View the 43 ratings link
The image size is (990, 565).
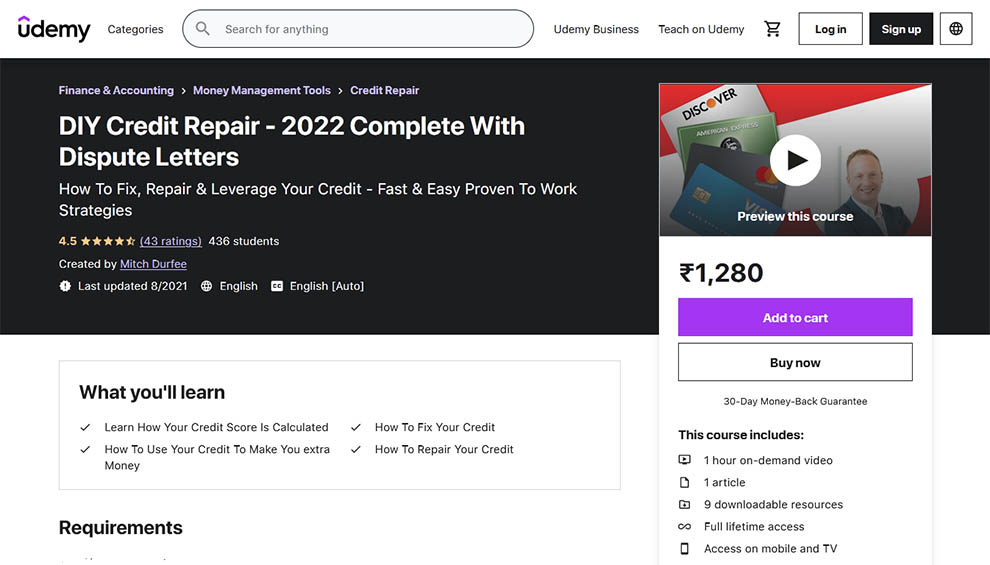pyautogui.click(x=171, y=241)
